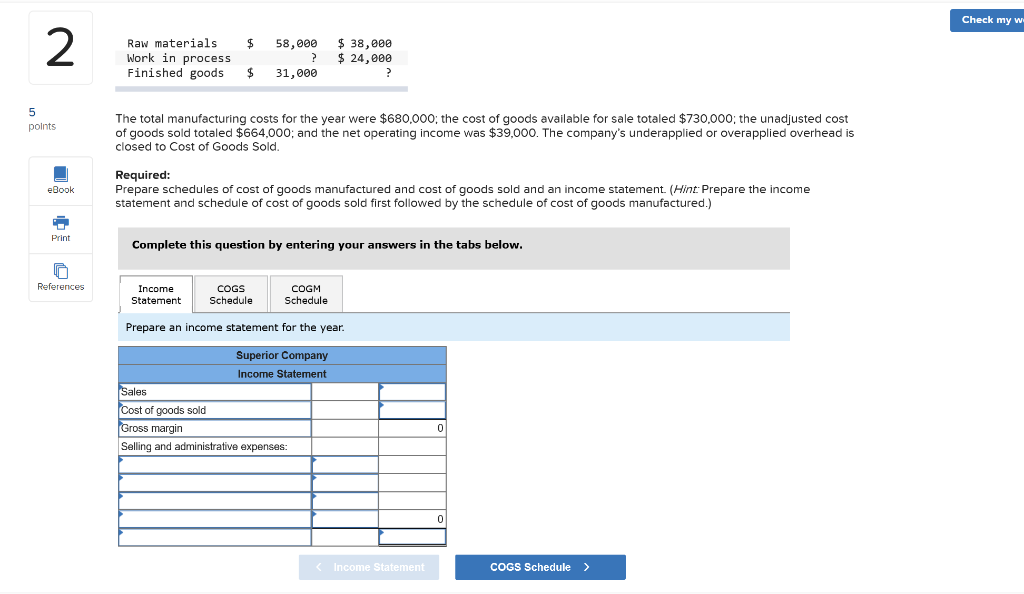Open the COGM Schedule tab
Image resolution: width=1024 pixels, height=594 pixels.
tap(306, 294)
